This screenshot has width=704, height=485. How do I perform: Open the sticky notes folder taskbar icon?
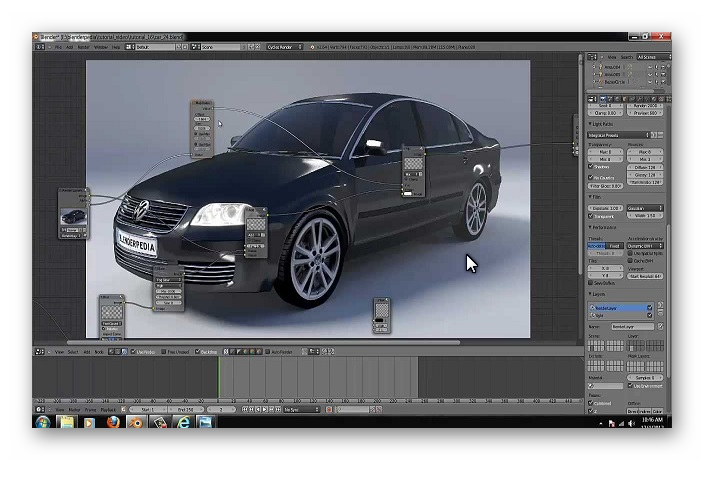click(x=66, y=422)
